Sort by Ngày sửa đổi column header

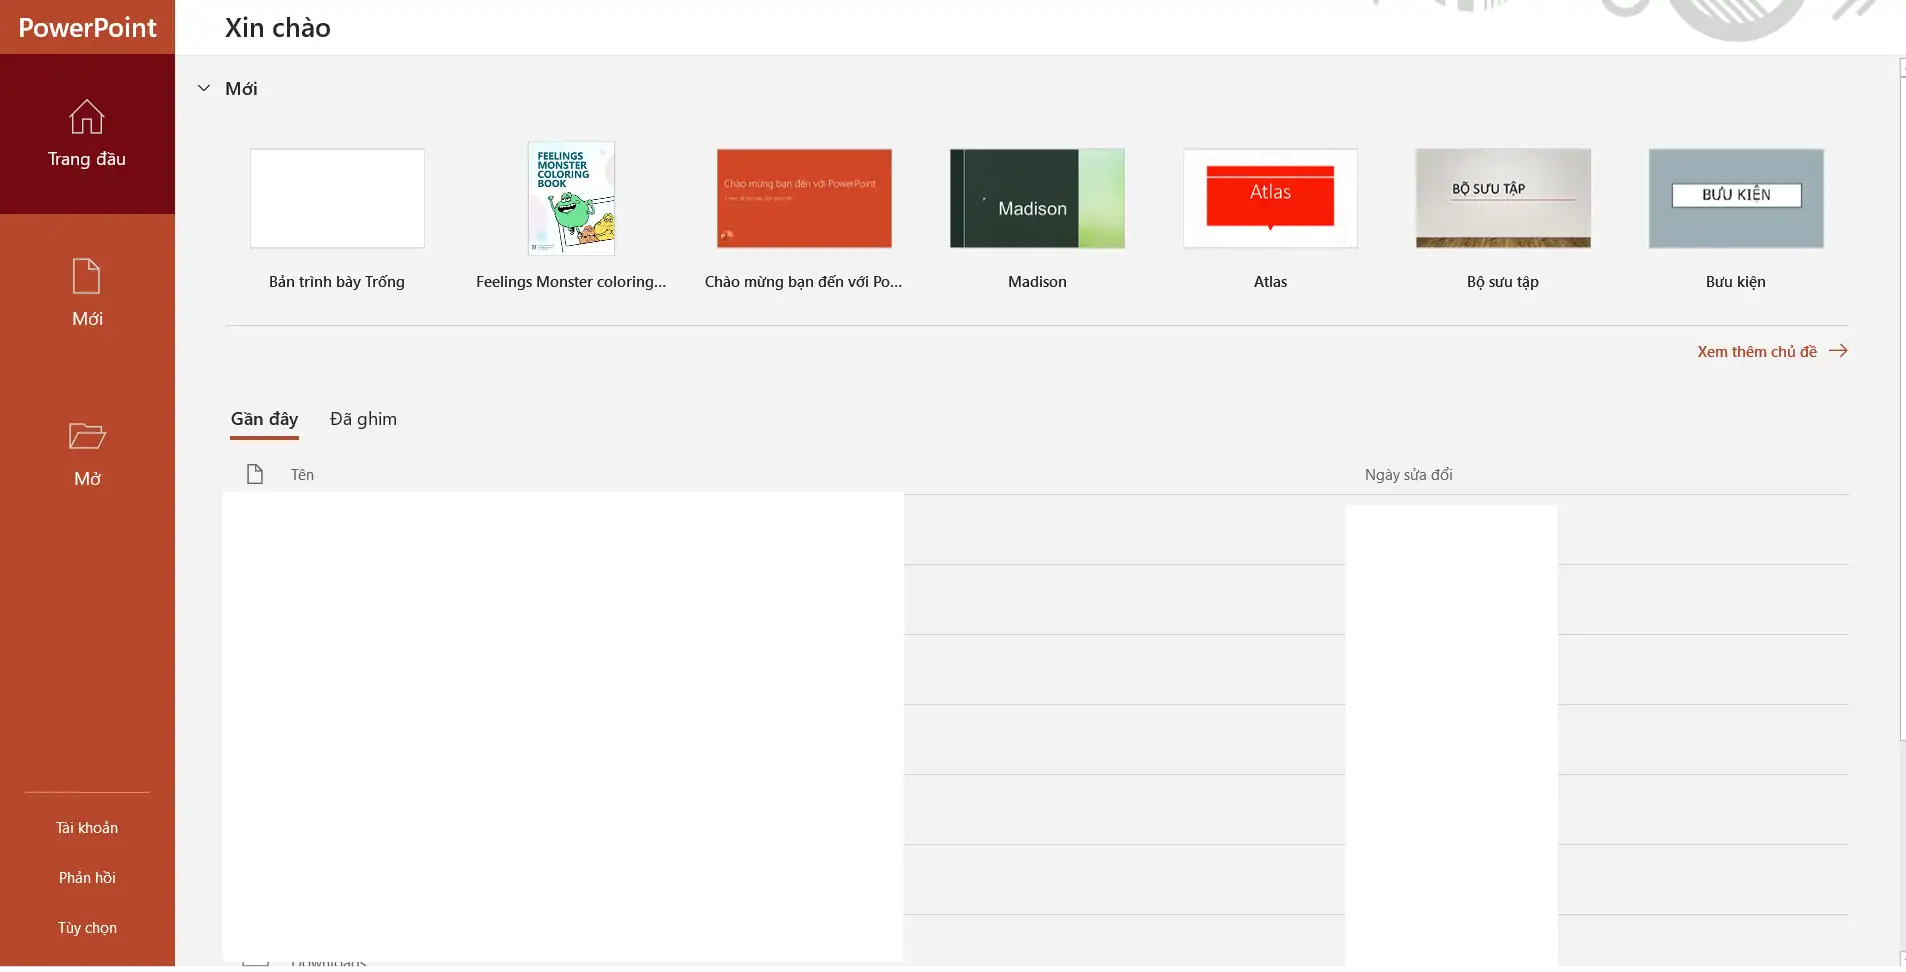[x=1408, y=475]
